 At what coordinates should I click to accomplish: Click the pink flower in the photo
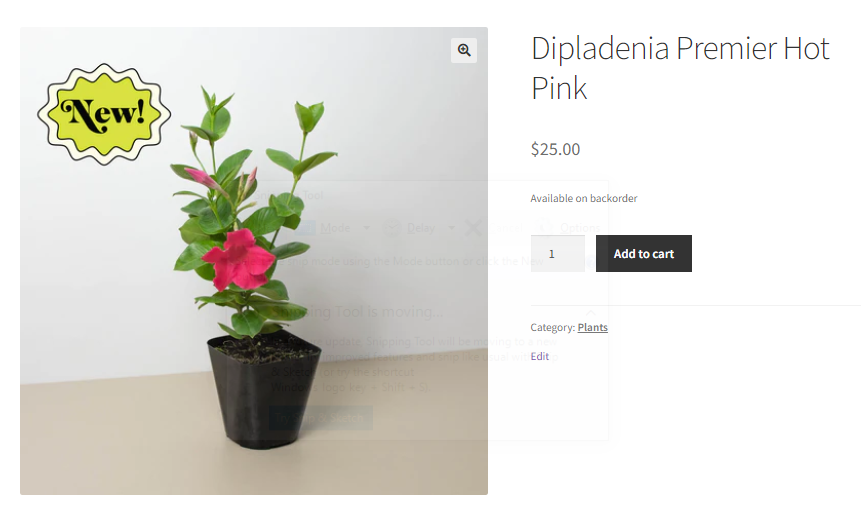[238, 260]
